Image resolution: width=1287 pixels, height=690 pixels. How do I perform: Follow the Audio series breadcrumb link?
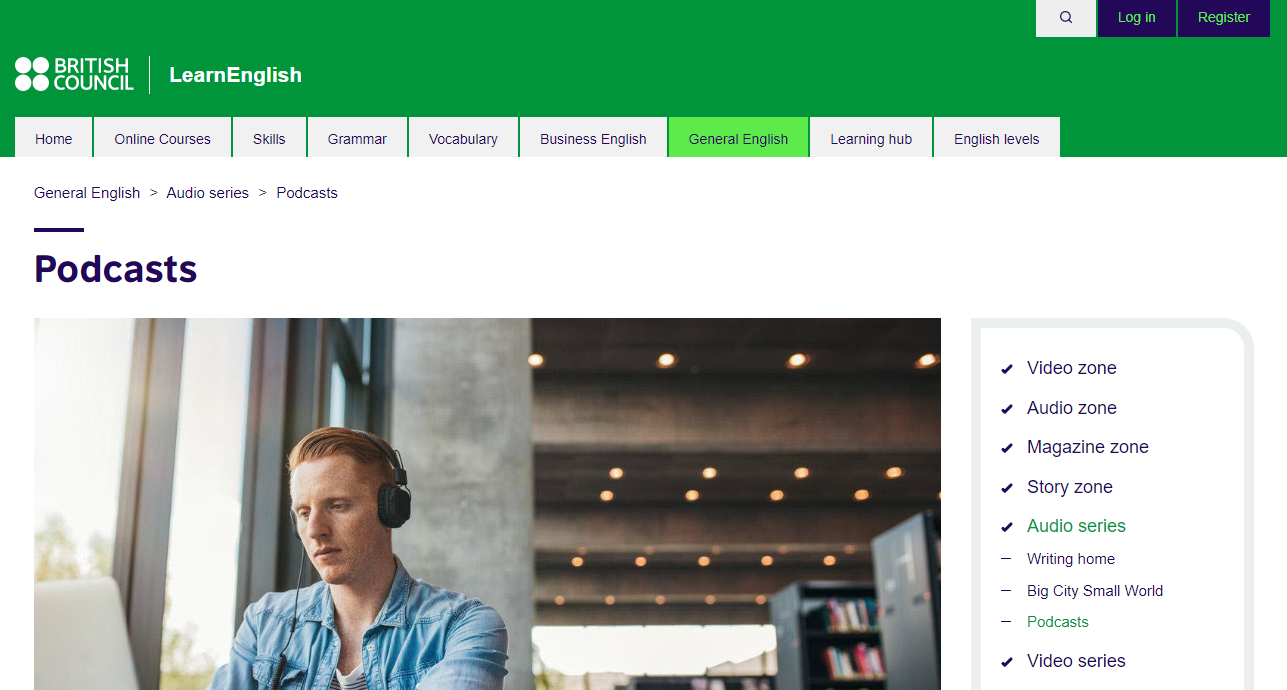(x=208, y=193)
